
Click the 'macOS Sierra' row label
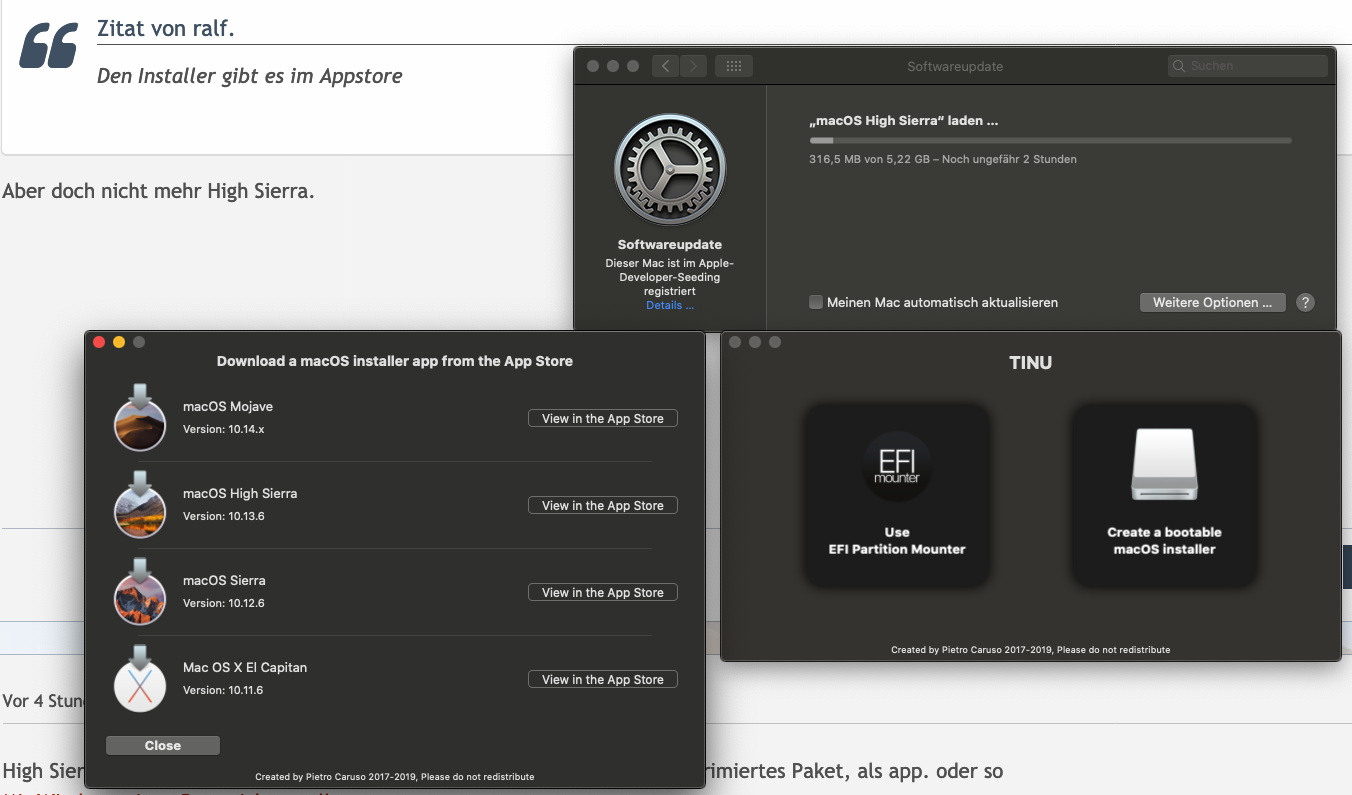(x=224, y=580)
